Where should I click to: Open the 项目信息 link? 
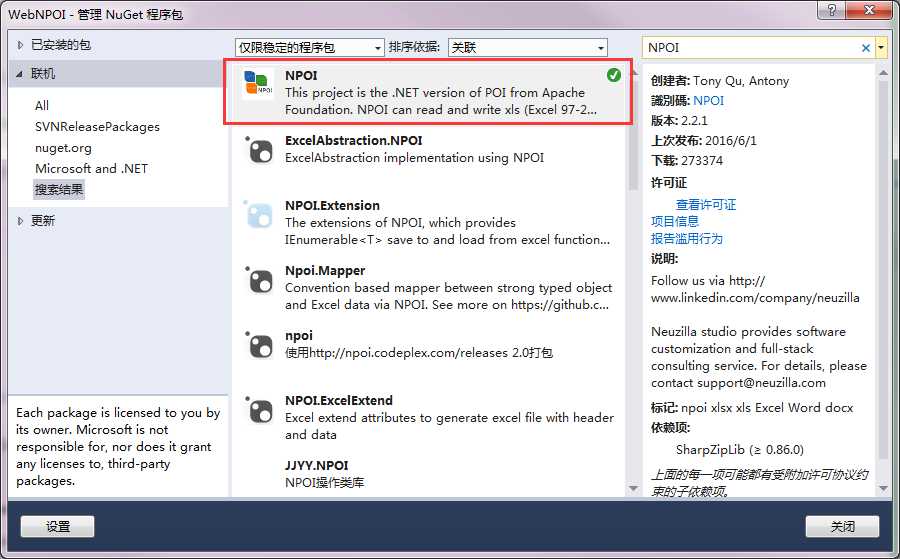click(x=674, y=222)
